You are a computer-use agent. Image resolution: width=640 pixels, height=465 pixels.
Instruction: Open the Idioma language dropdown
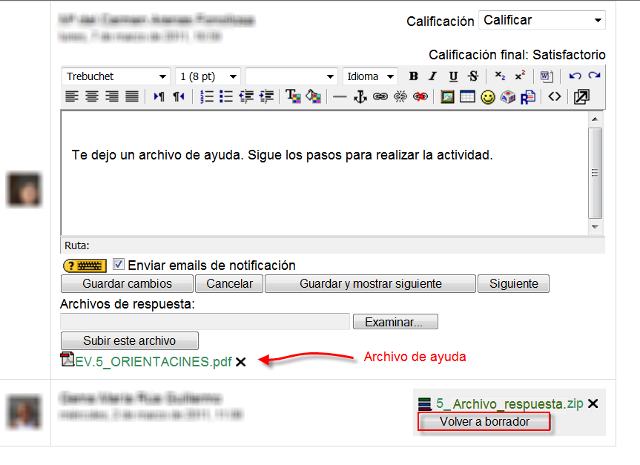[x=372, y=77]
